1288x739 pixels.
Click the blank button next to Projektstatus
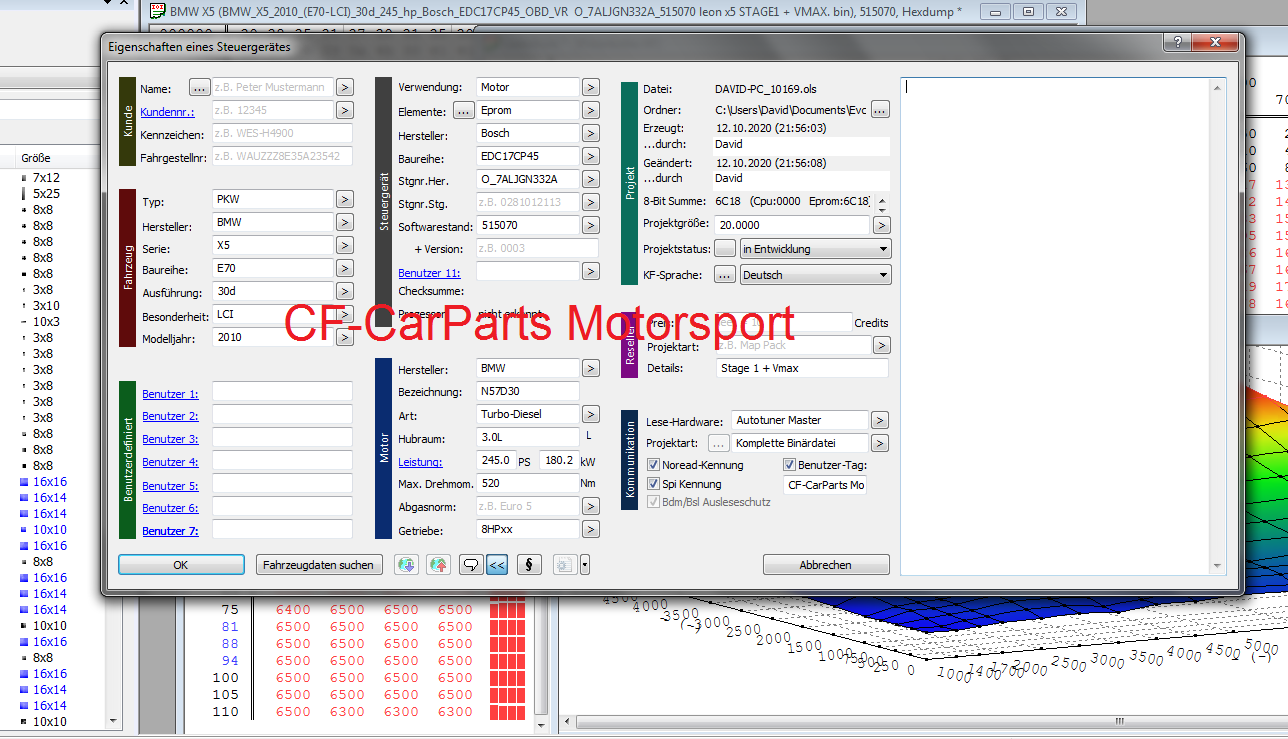[724, 249]
